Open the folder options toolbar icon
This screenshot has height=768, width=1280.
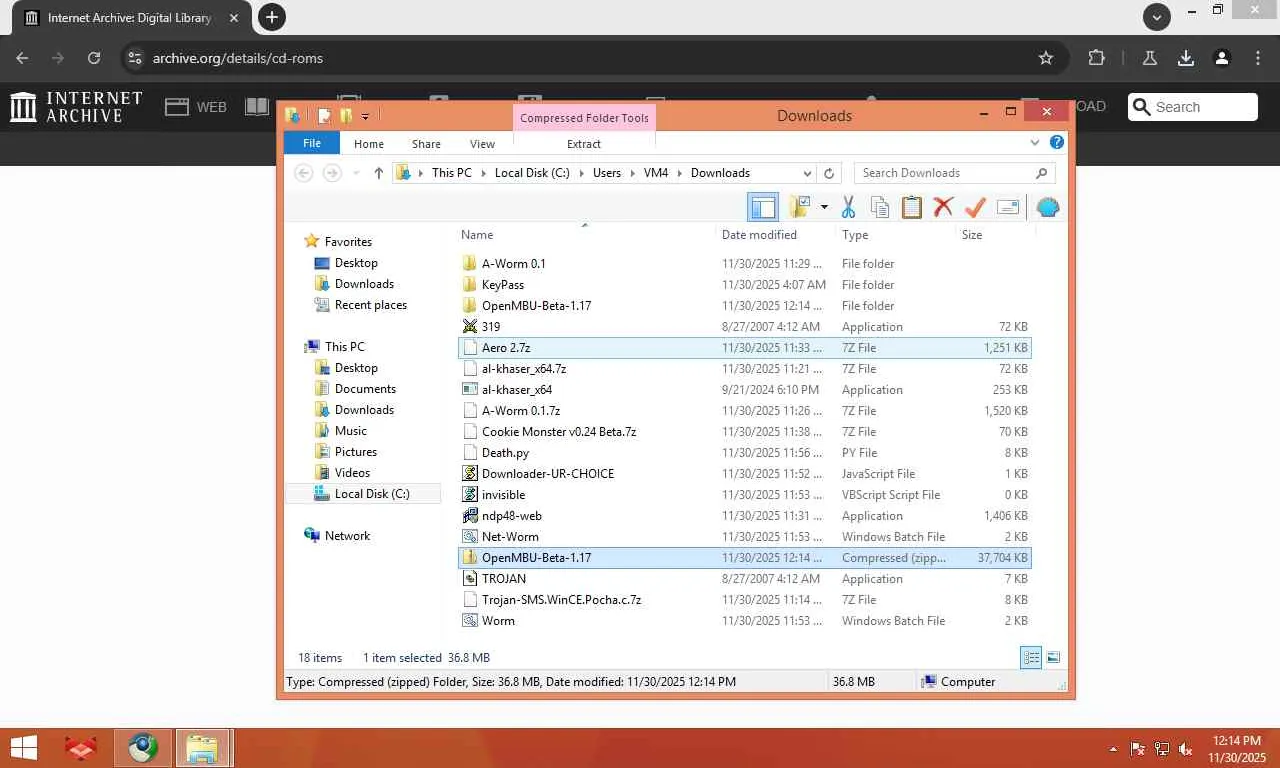[x=799, y=207]
